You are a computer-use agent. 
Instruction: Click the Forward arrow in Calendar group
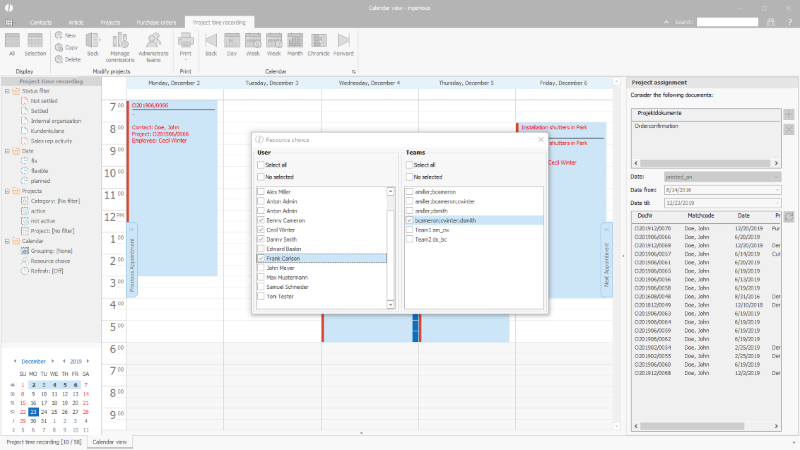pos(344,42)
